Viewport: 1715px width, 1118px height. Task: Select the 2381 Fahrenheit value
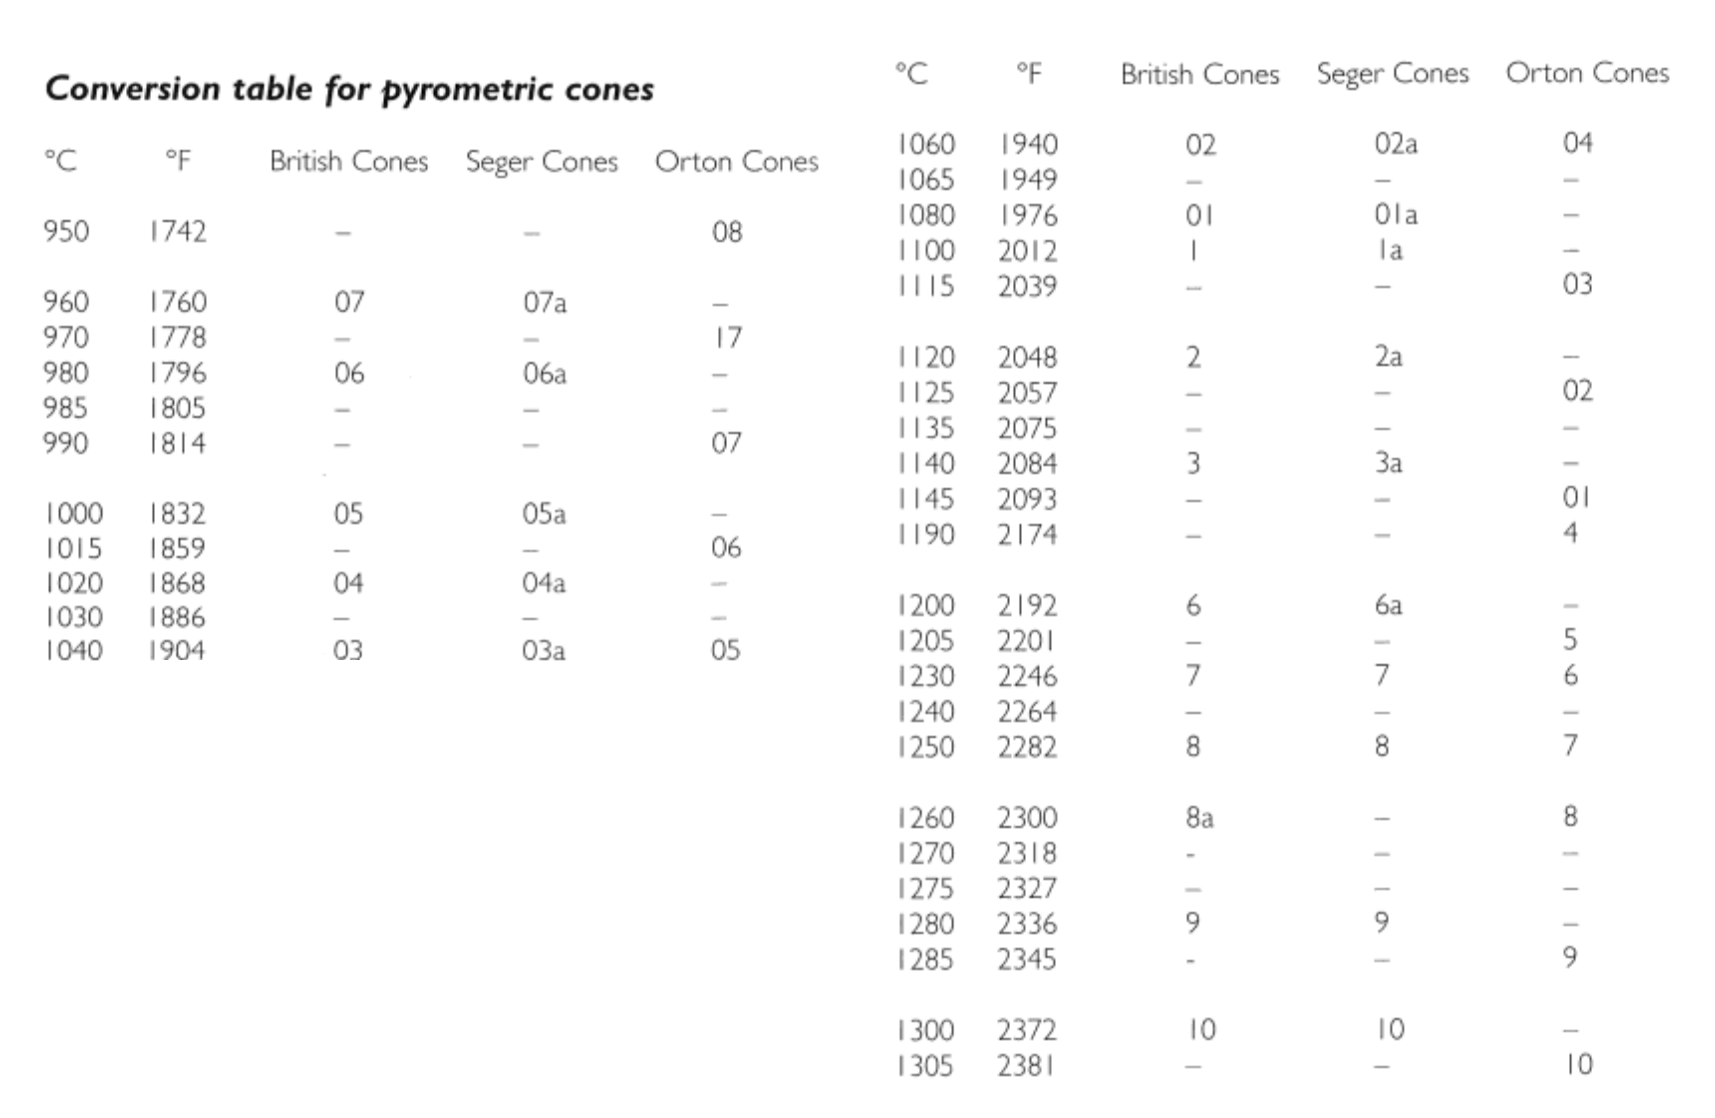1026,1066
